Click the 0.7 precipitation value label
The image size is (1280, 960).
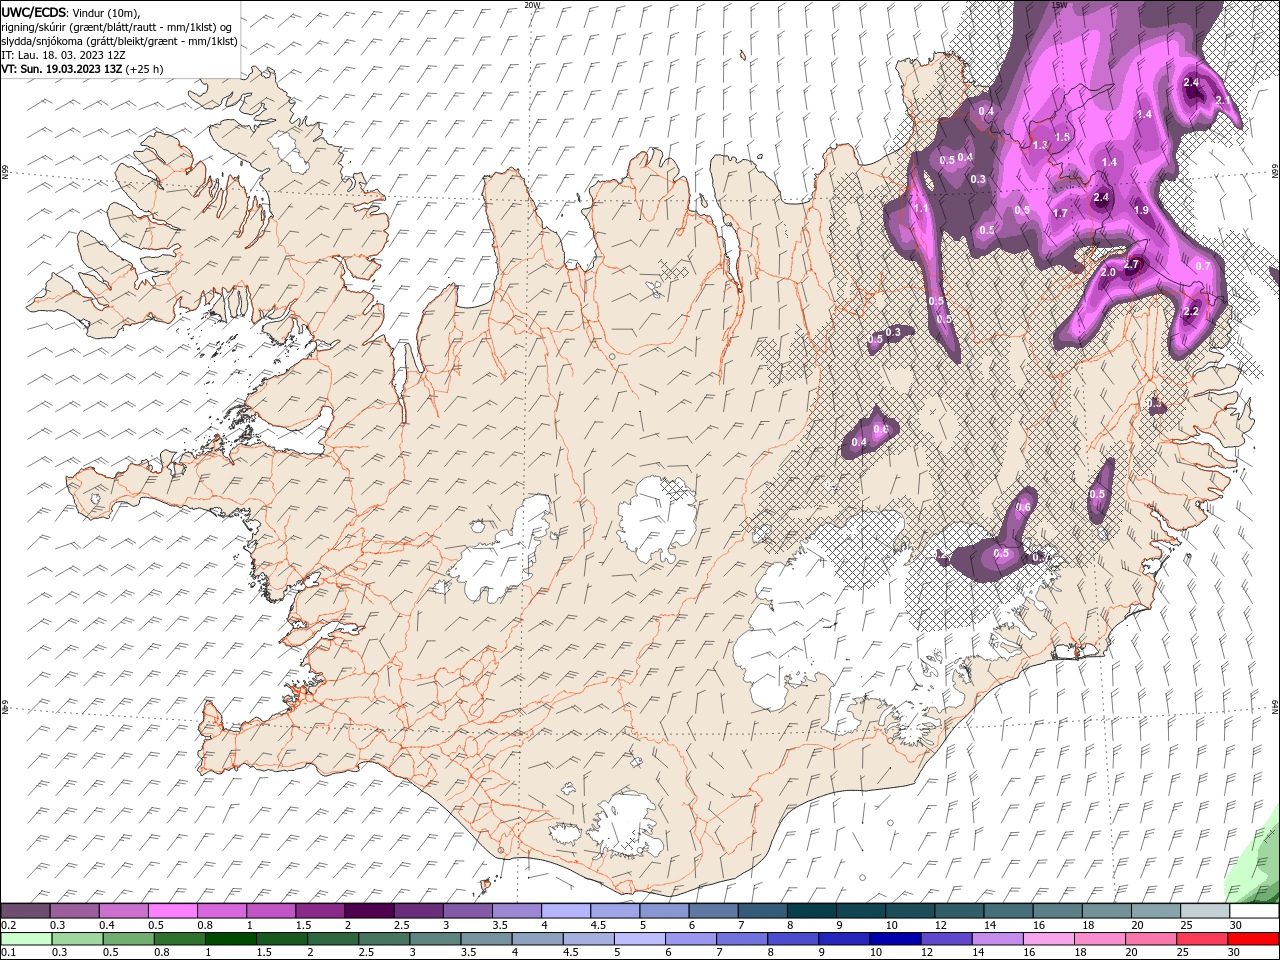coord(1203,266)
